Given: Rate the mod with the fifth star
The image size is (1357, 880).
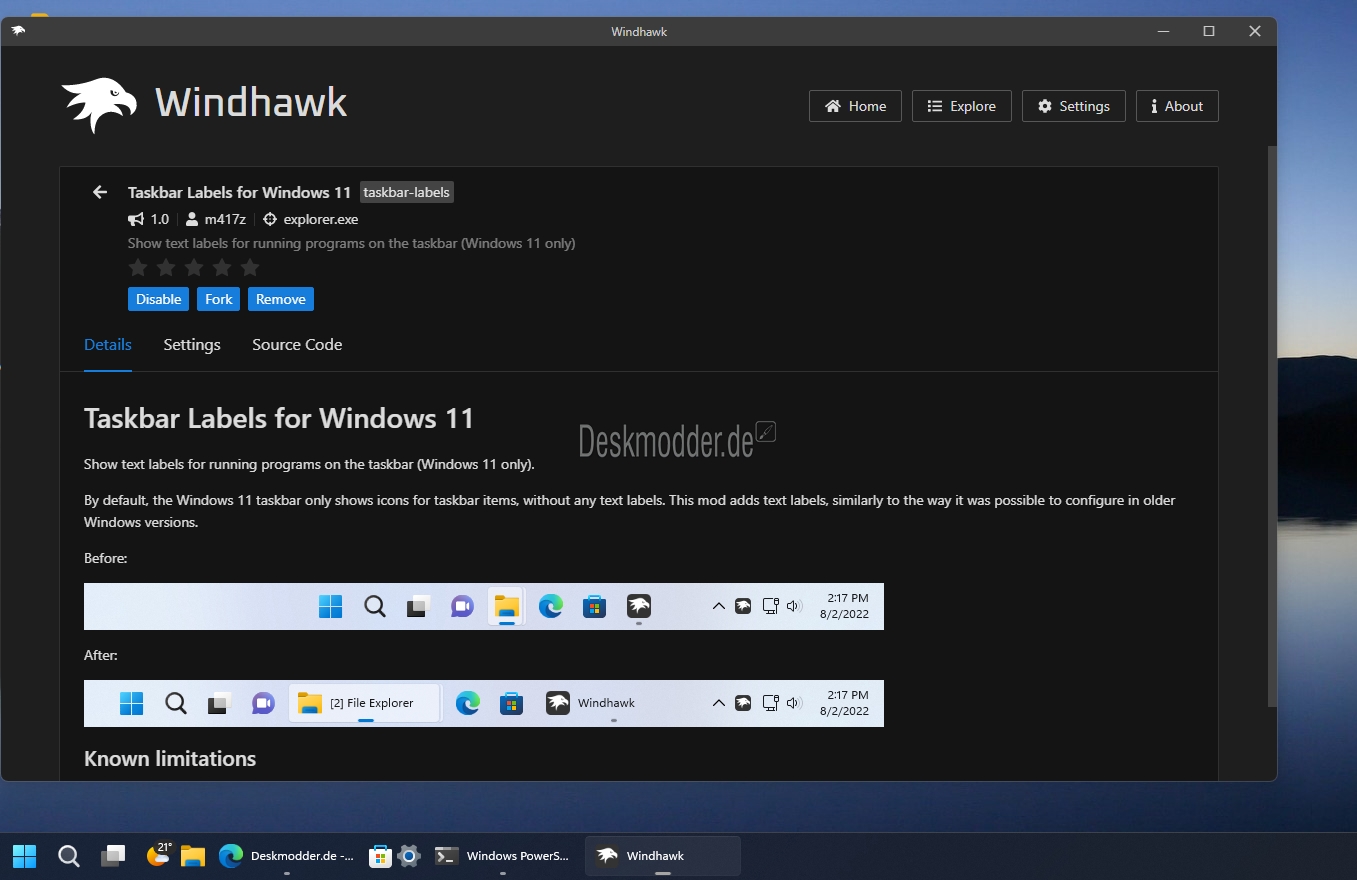Looking at the screenshot, I should tap(250, 267).
